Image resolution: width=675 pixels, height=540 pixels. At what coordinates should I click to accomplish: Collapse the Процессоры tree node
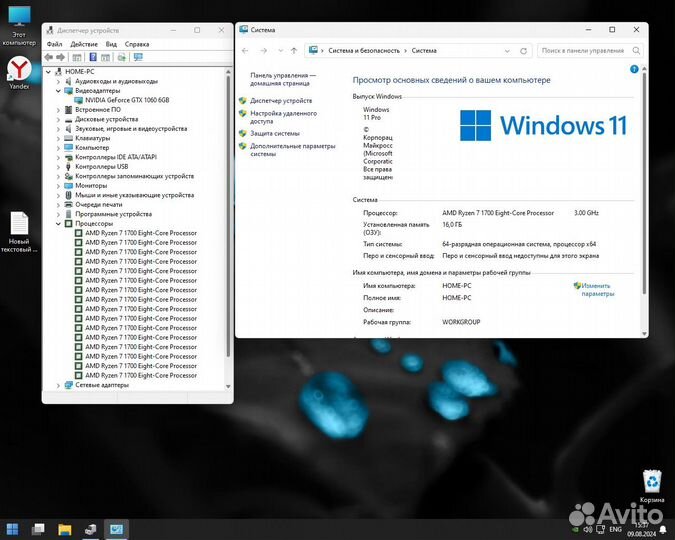click(58, 223)
